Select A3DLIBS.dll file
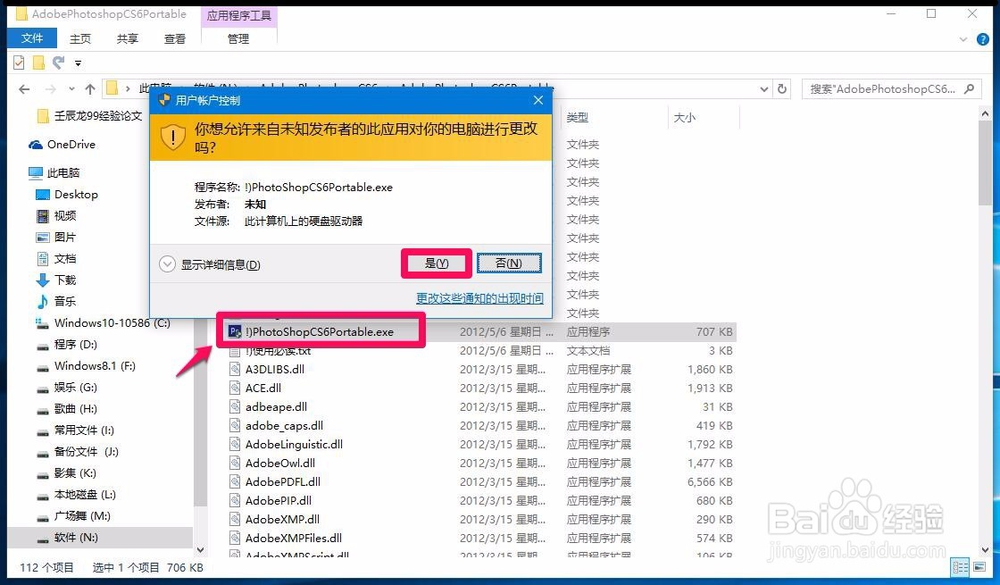 click(x=274, y=369)
